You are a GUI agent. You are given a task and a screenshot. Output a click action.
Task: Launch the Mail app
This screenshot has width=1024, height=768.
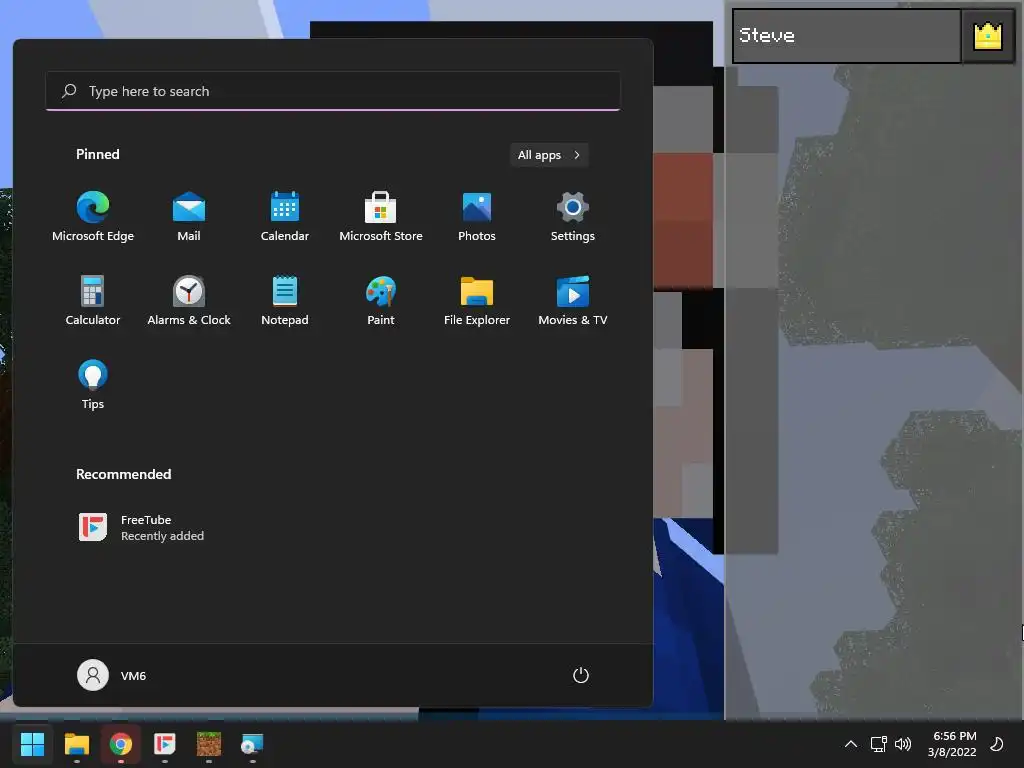(x=189, y=217)
